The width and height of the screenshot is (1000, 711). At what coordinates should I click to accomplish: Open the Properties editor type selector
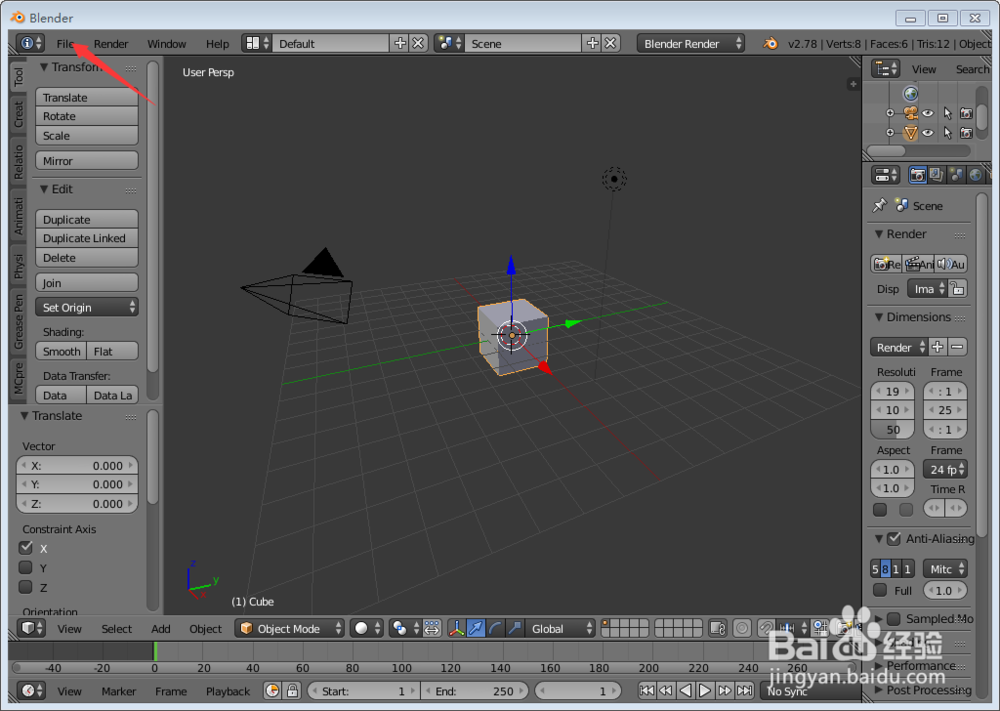[886, 175]
